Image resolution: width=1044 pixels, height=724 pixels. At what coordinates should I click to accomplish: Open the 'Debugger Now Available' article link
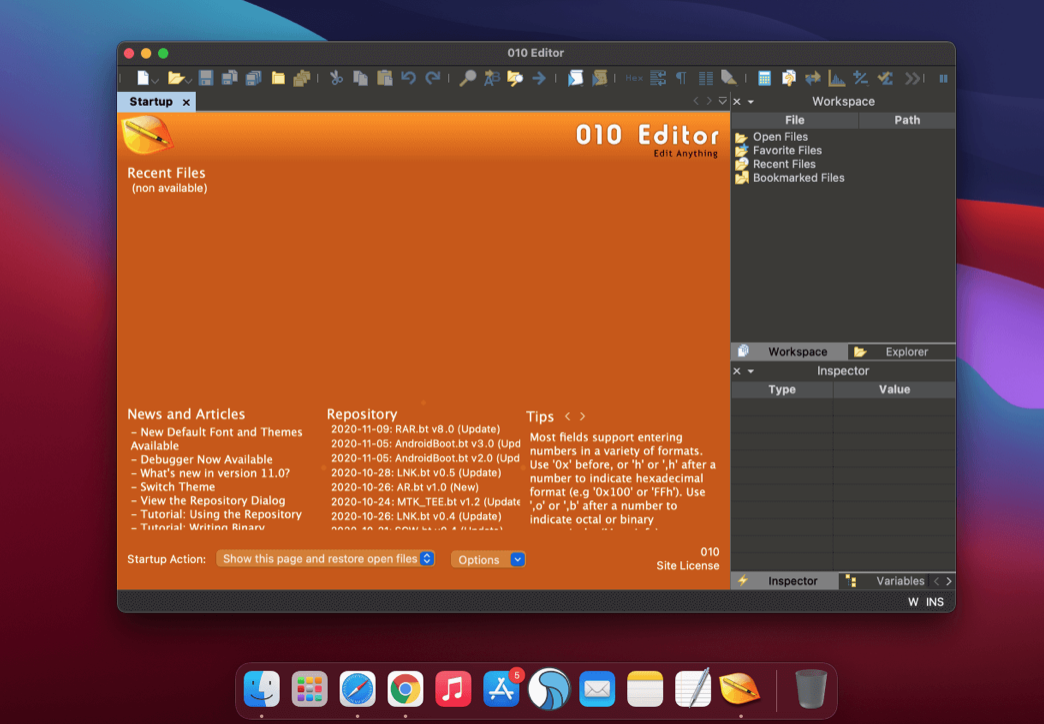[206, 460]
